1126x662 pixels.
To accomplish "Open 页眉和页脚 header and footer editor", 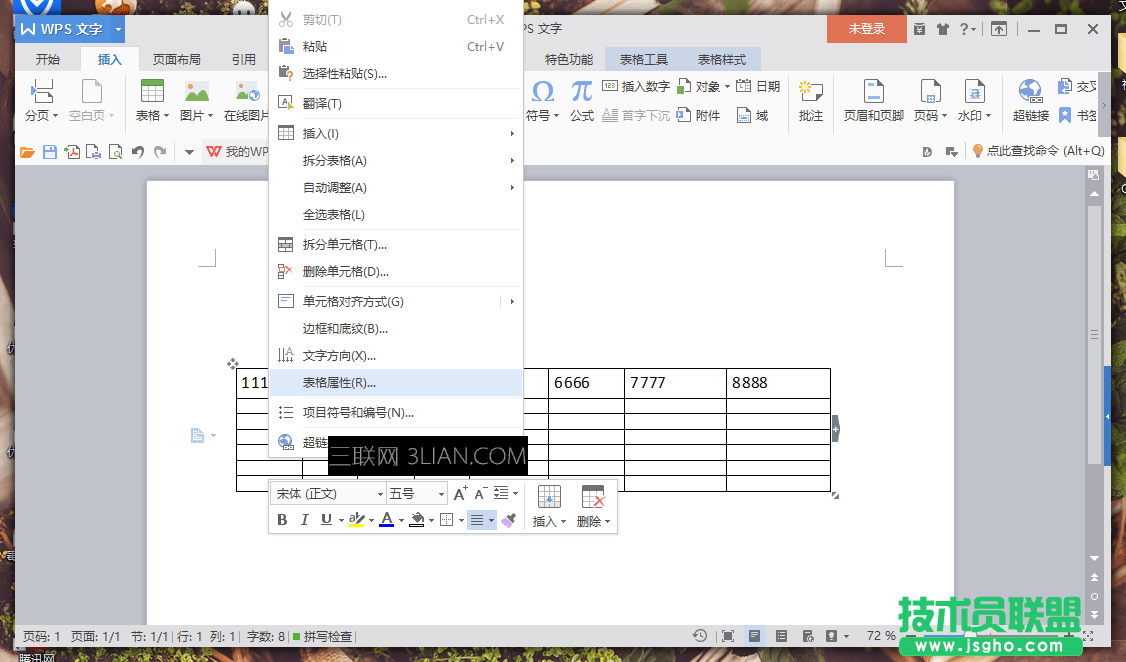I will tap(871, 95).
